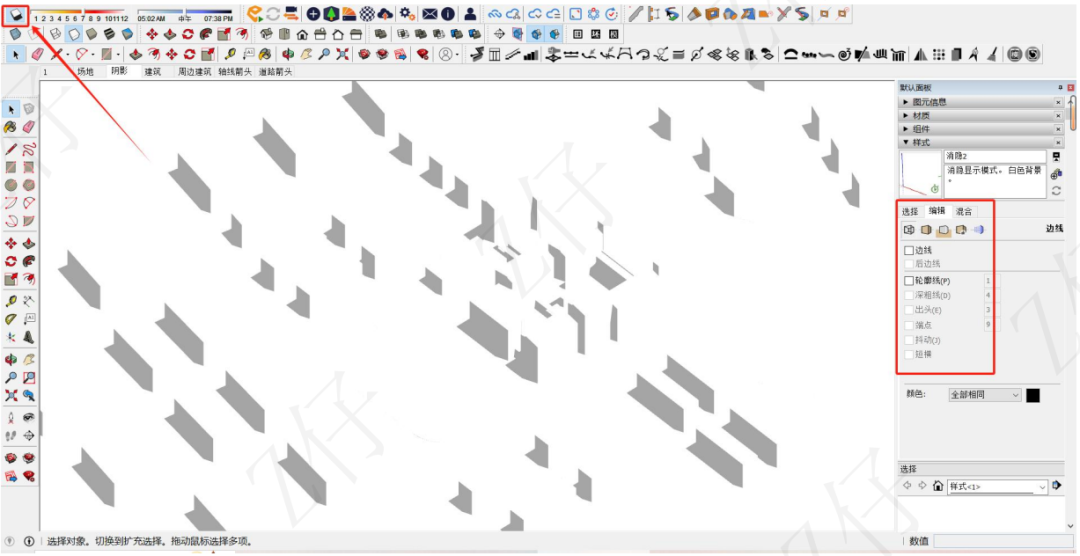This screenshot has height=556, width=1080.
Task: Open the user circle dropdown arrow
Action: 458,54
